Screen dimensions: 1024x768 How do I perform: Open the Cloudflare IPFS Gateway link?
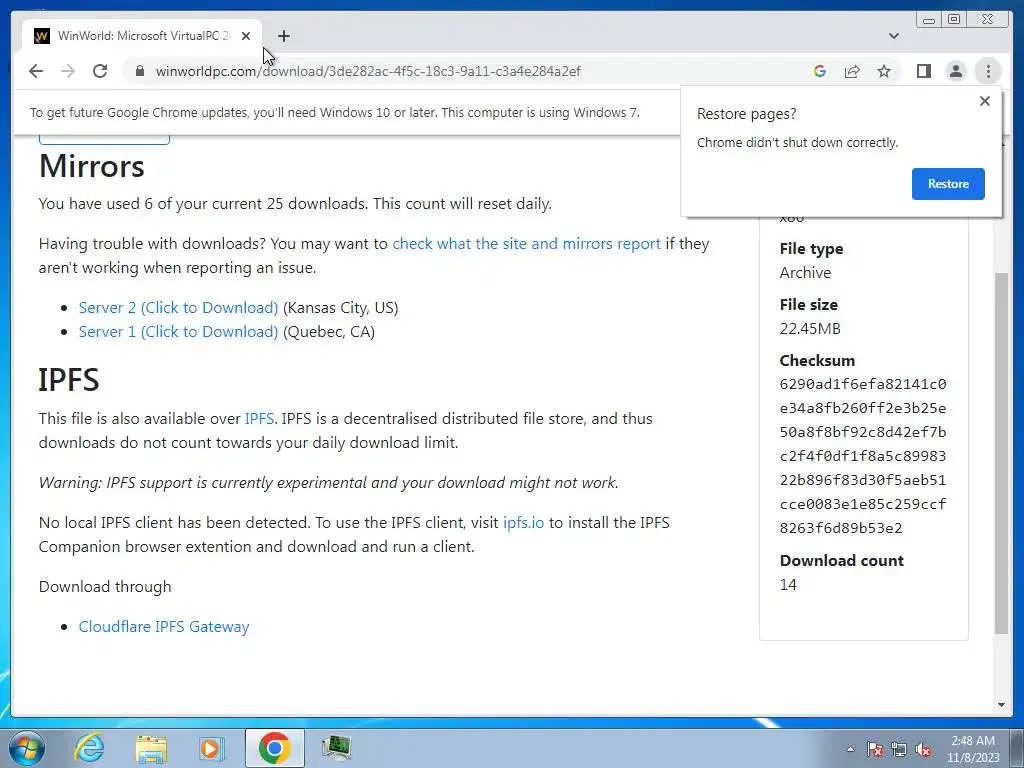164,627
